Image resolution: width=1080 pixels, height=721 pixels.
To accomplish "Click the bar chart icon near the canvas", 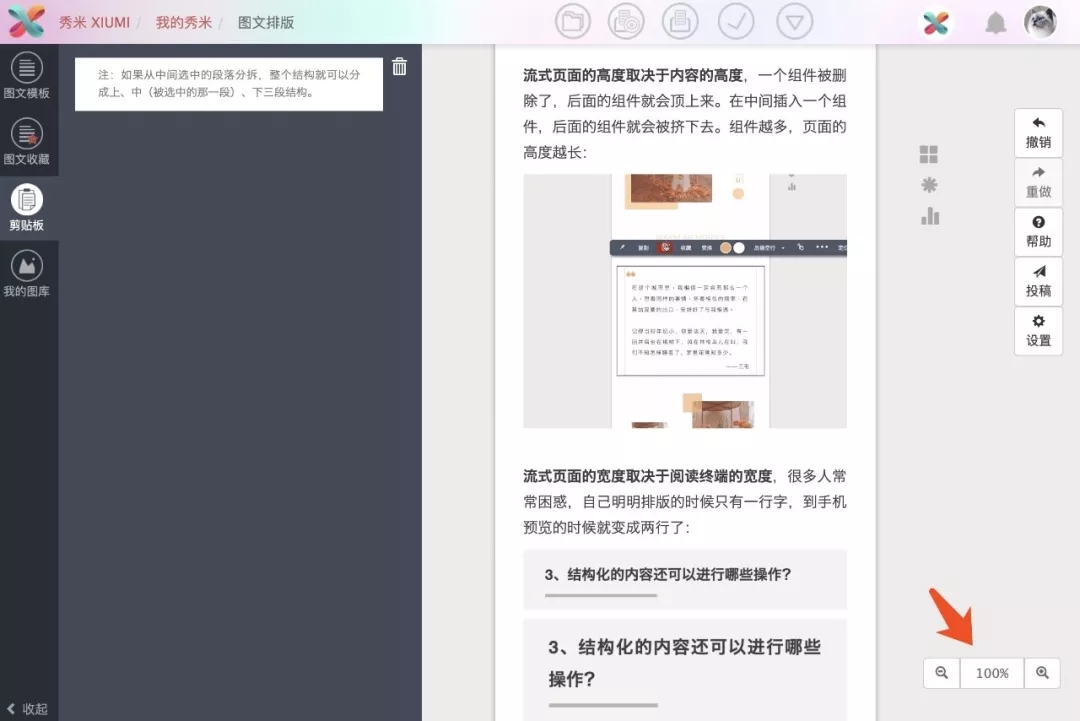I will pos(929,215).
